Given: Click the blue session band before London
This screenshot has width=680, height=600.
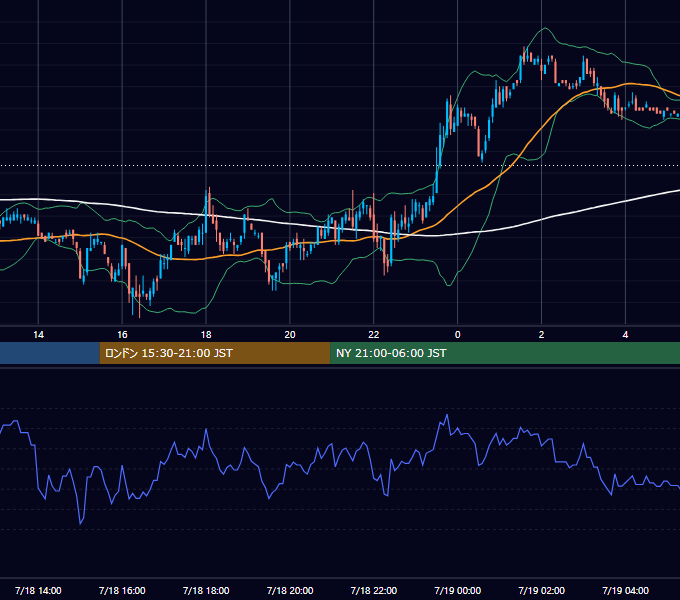Looking at the screenshot, I should click(x=50, y=353).
